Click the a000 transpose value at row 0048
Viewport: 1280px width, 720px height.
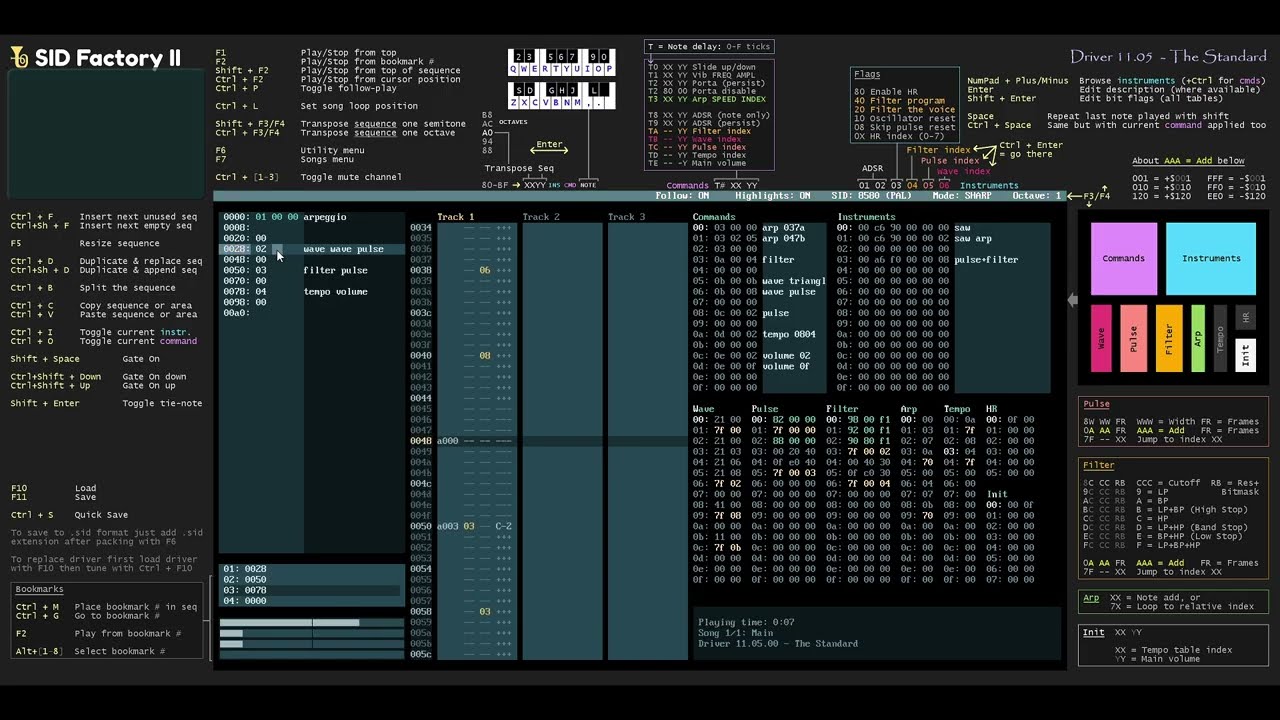[447, 441]
